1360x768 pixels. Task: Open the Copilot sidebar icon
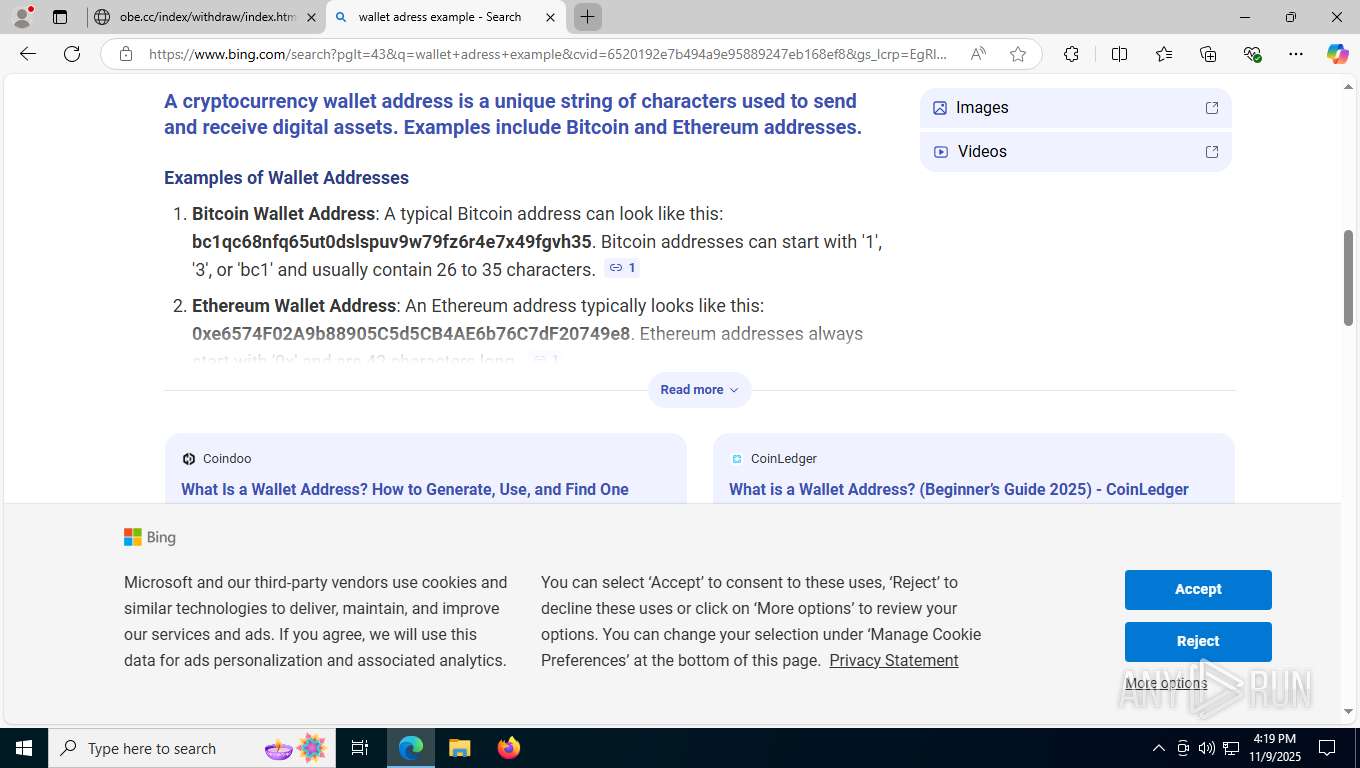[x=1338, y=54]
